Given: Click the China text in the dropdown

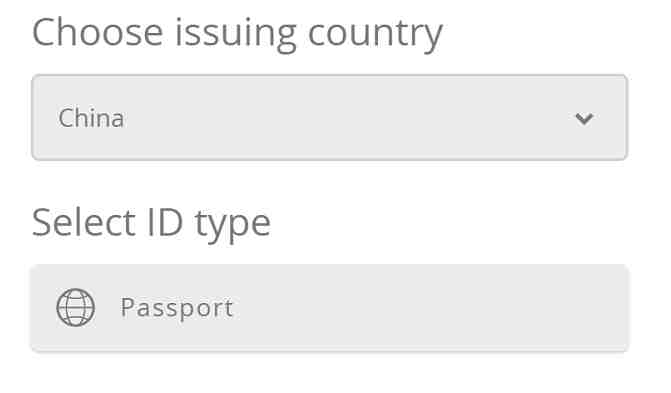Looking at the screenshot, I should pos(91,118).
